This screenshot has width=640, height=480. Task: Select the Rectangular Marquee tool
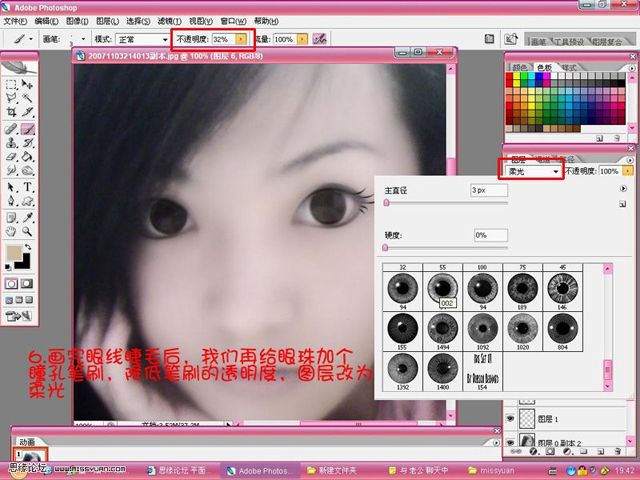point(11,84)
